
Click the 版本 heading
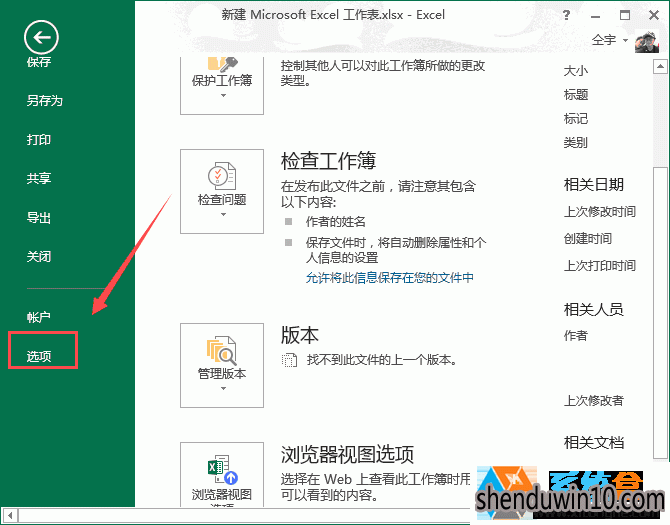pos(300,335)
